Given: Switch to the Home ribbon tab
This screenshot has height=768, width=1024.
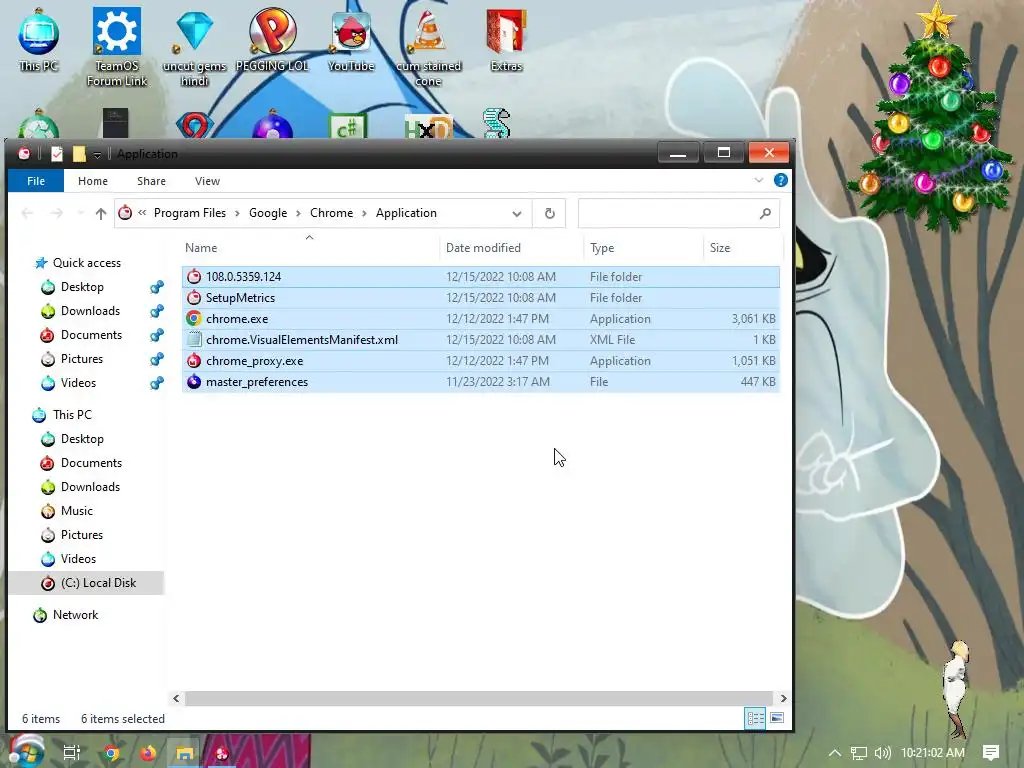Looking at the screenshot, I should pyautogui.click(x=93, y=181).
